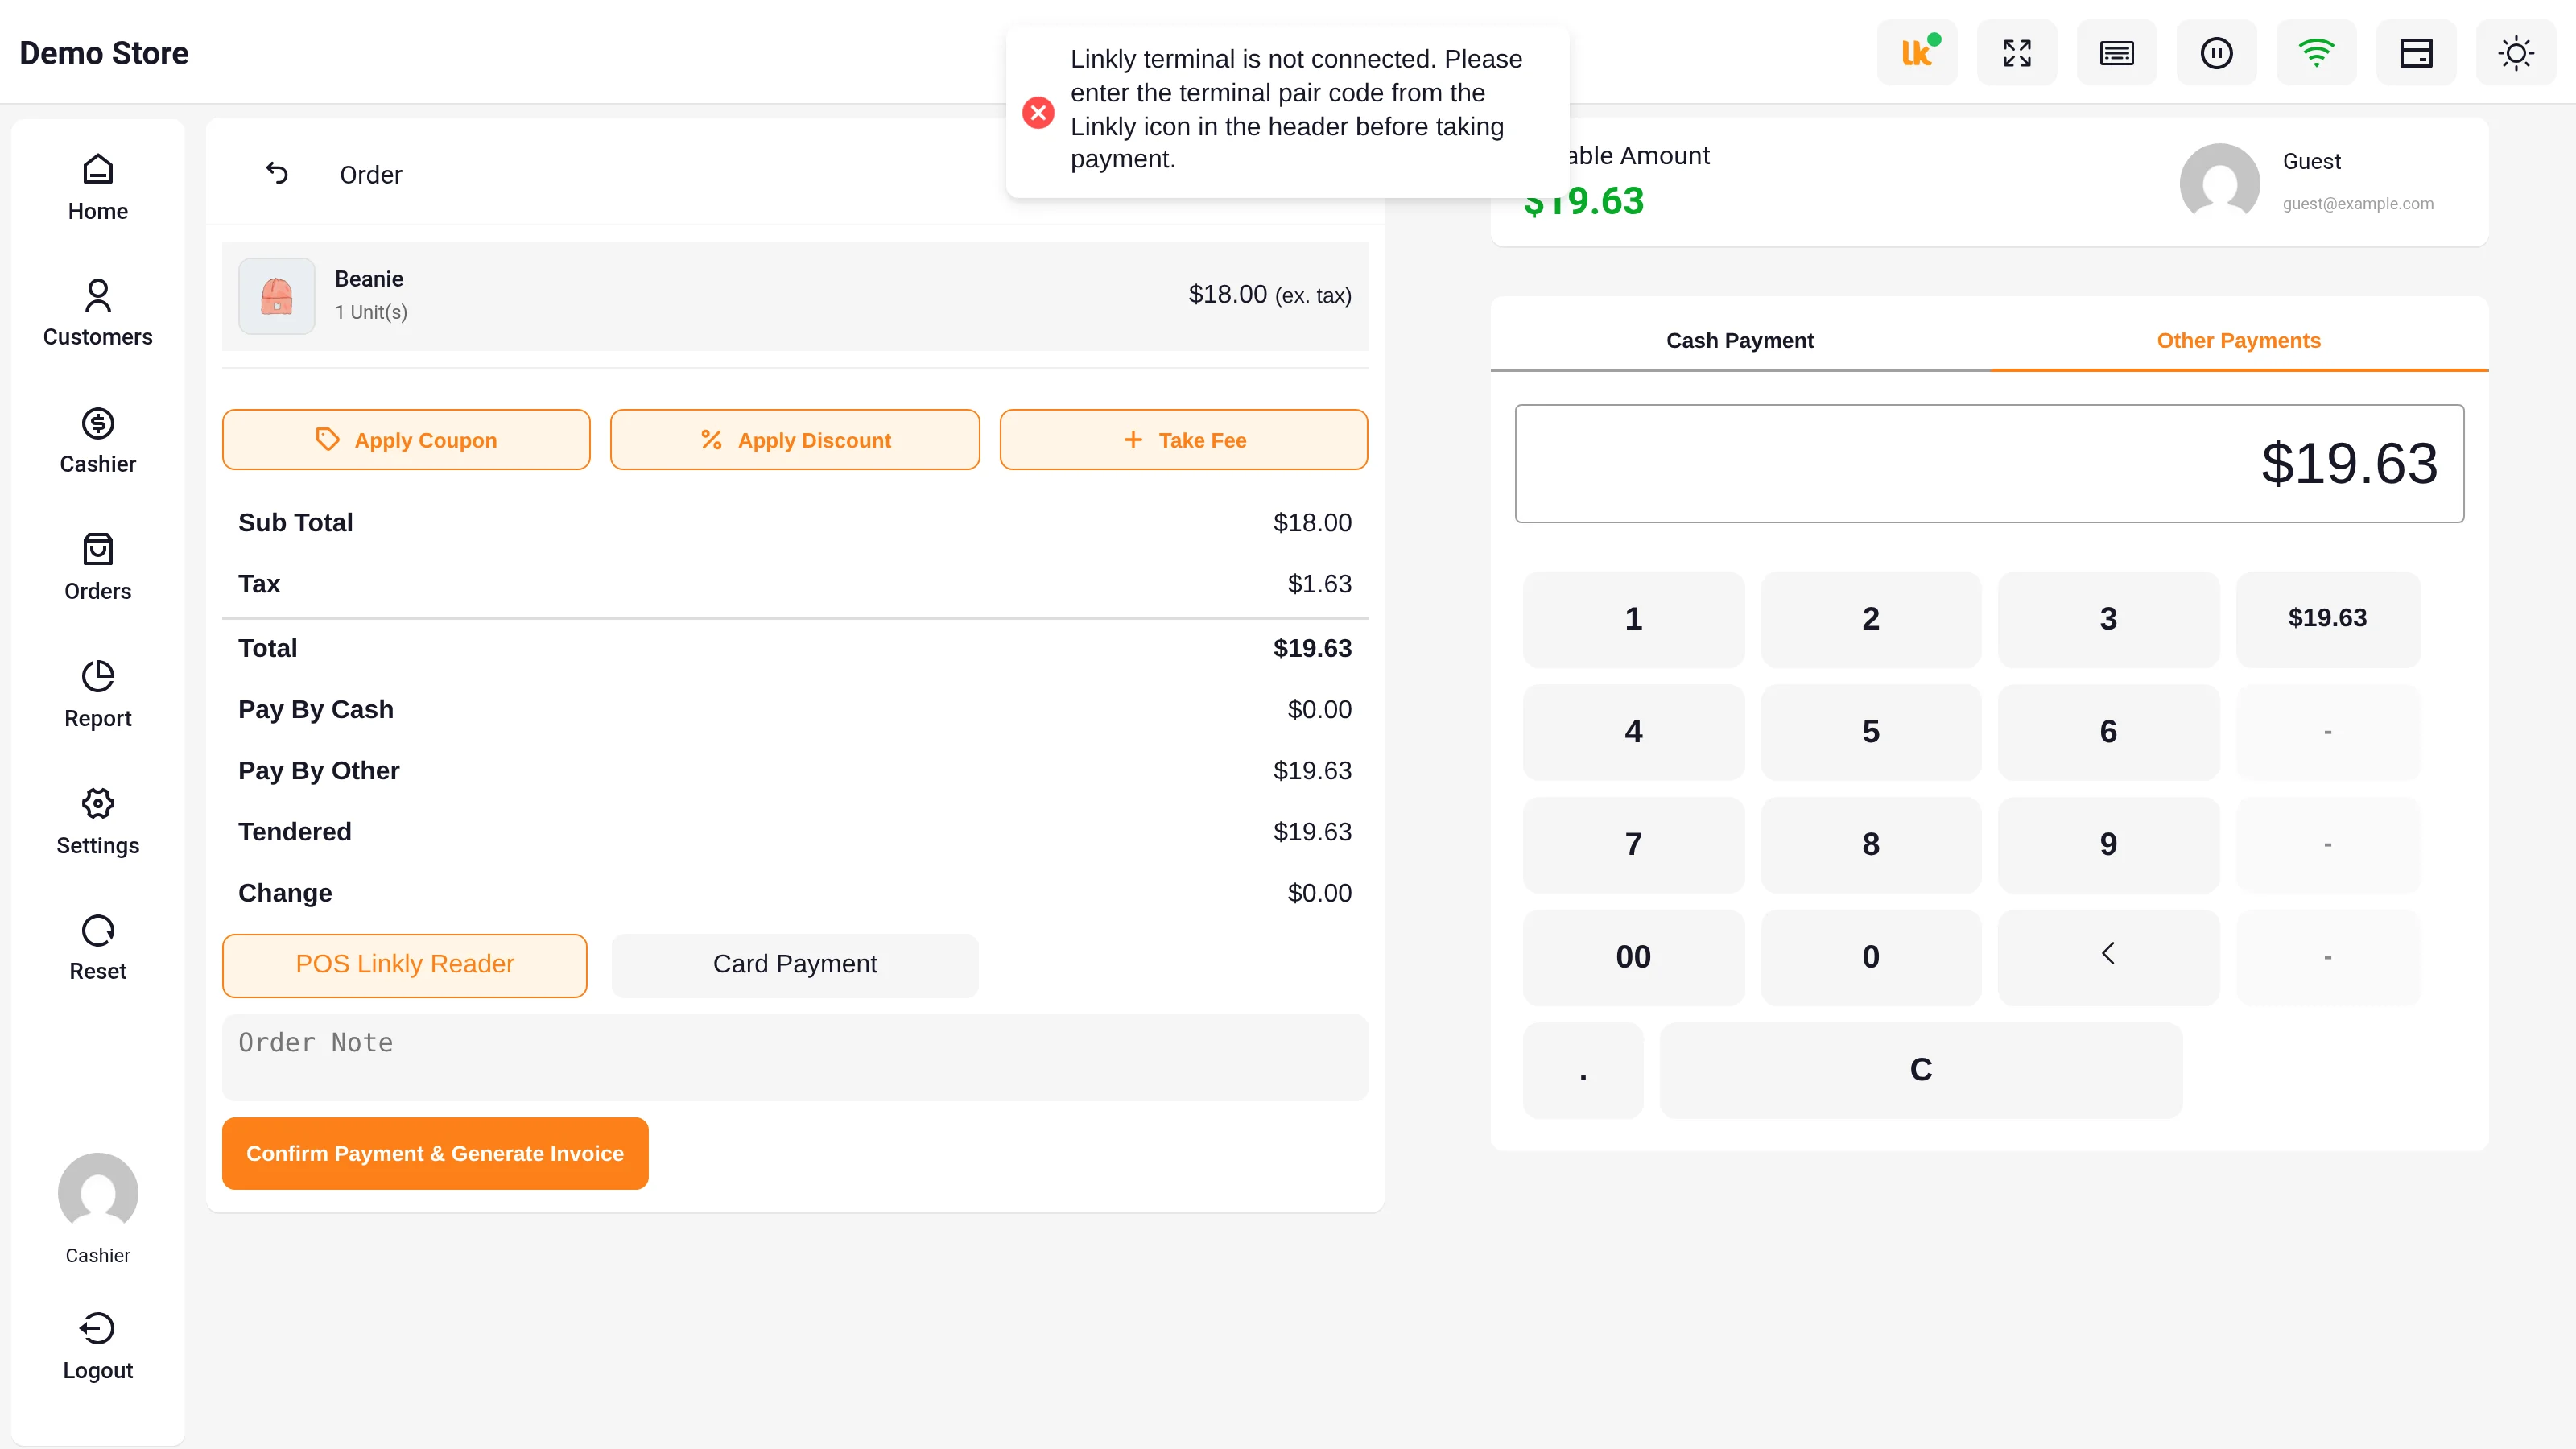Screen dimensions: 2576x1449
Task: Toggle fullscreen mode icon in header
Action: pos(2017,52)
